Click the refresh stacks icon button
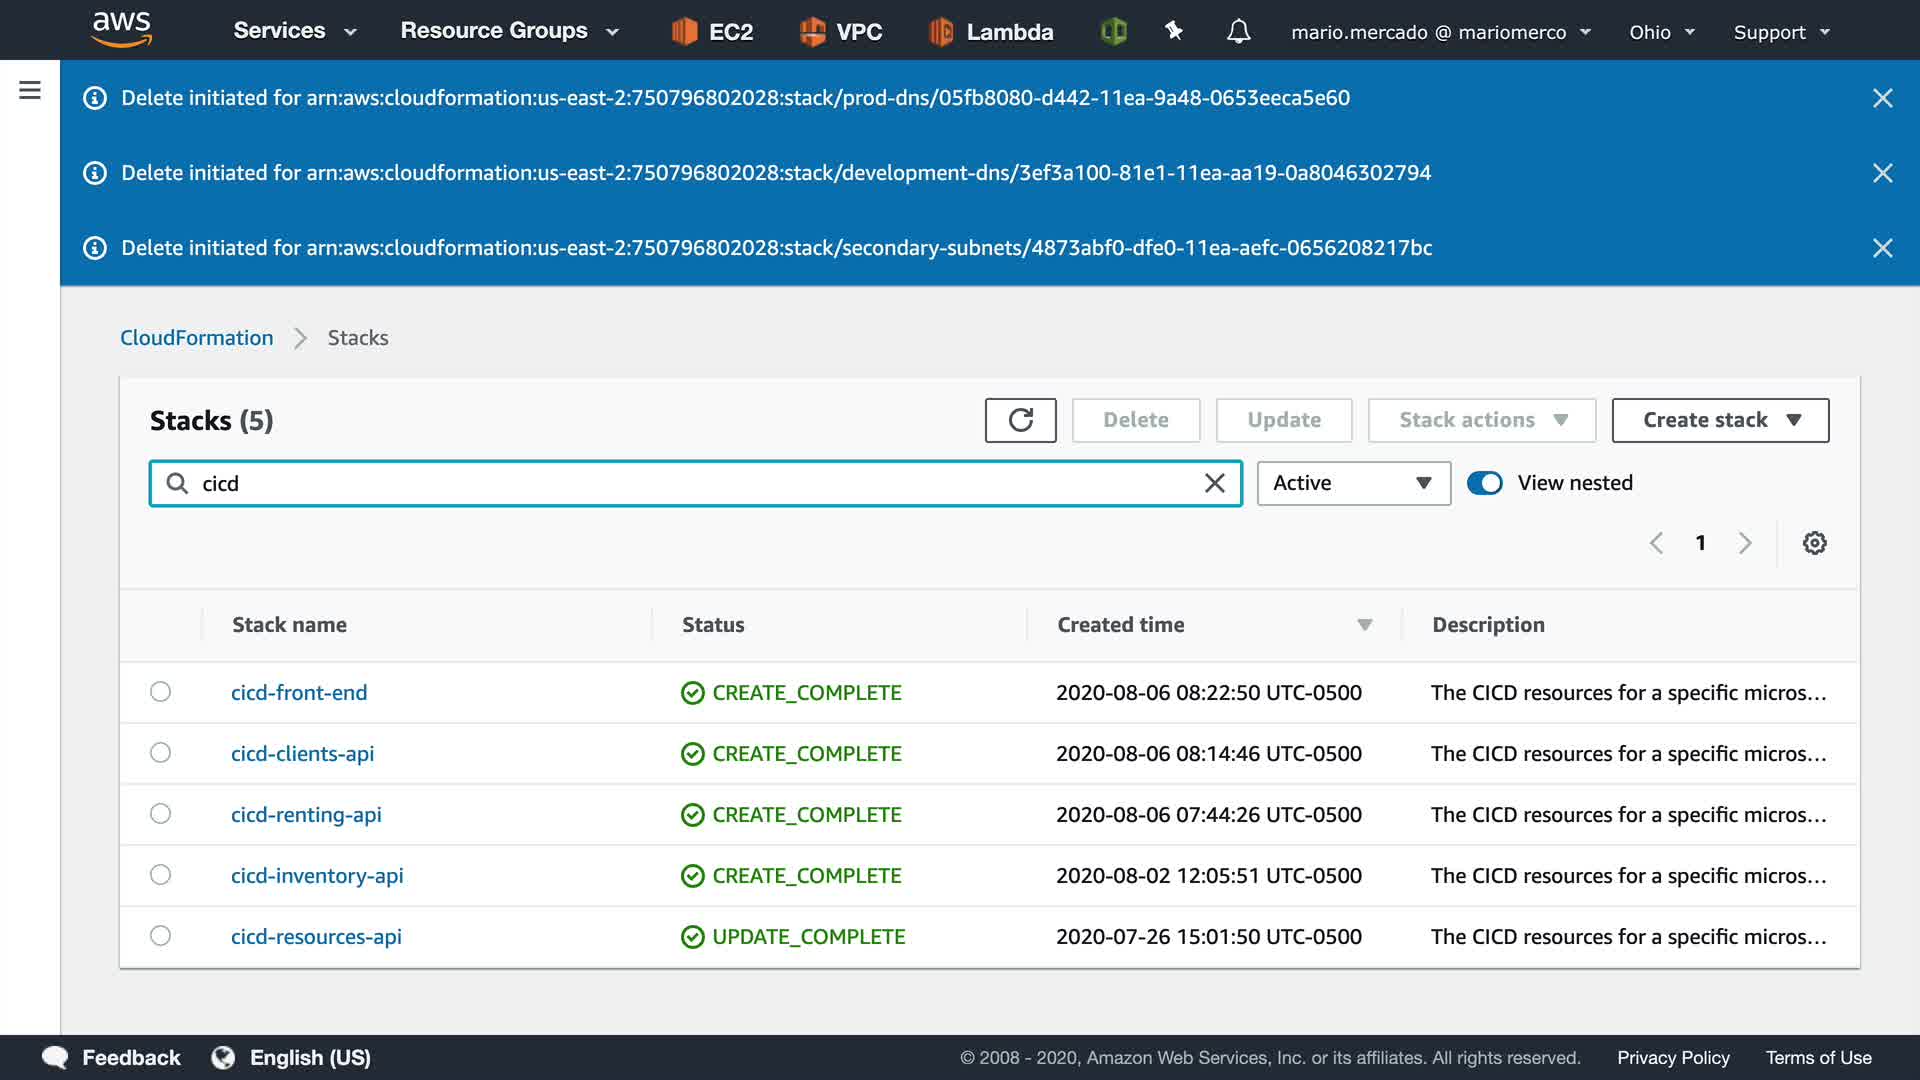 click(1020, 420)
